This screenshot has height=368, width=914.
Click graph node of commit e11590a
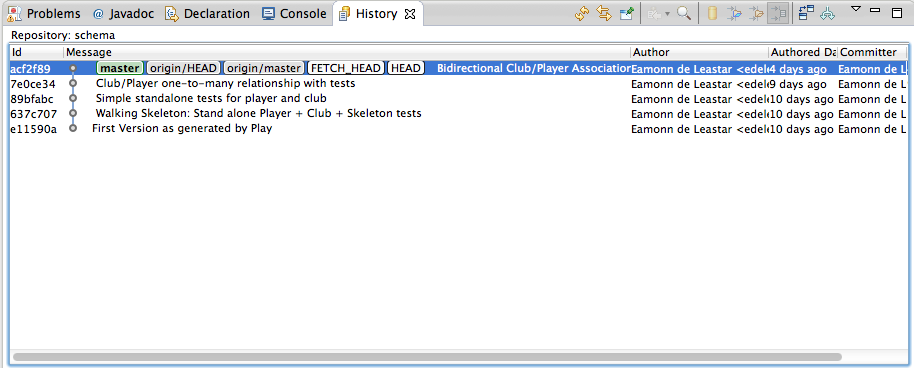[x=73, y=128]
